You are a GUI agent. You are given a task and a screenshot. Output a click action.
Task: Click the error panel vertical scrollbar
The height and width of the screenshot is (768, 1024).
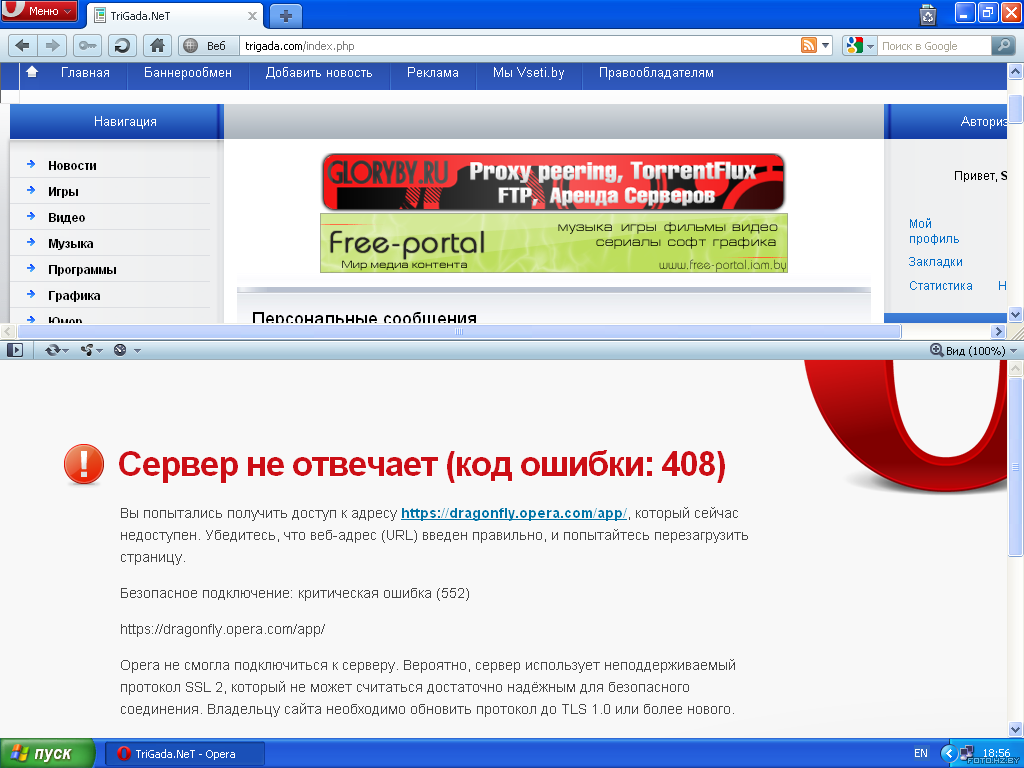(x=1016, y=467)
